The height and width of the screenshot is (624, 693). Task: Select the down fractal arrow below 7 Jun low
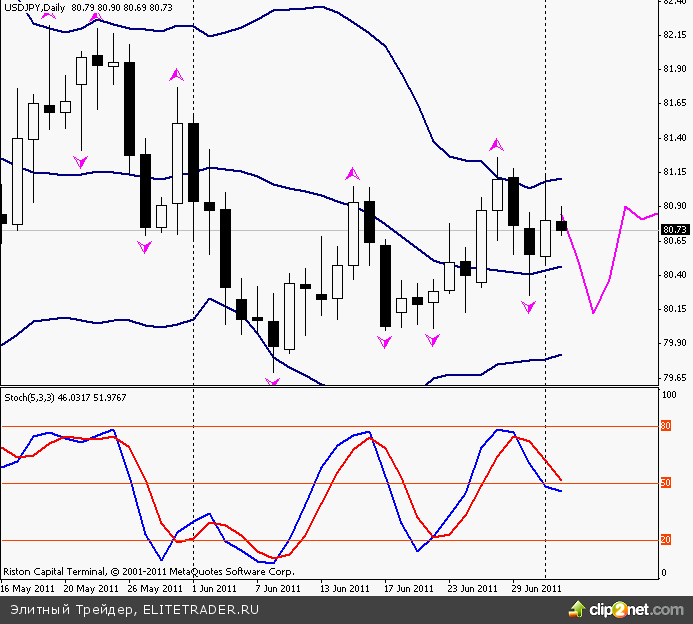[x=272, y=381]
